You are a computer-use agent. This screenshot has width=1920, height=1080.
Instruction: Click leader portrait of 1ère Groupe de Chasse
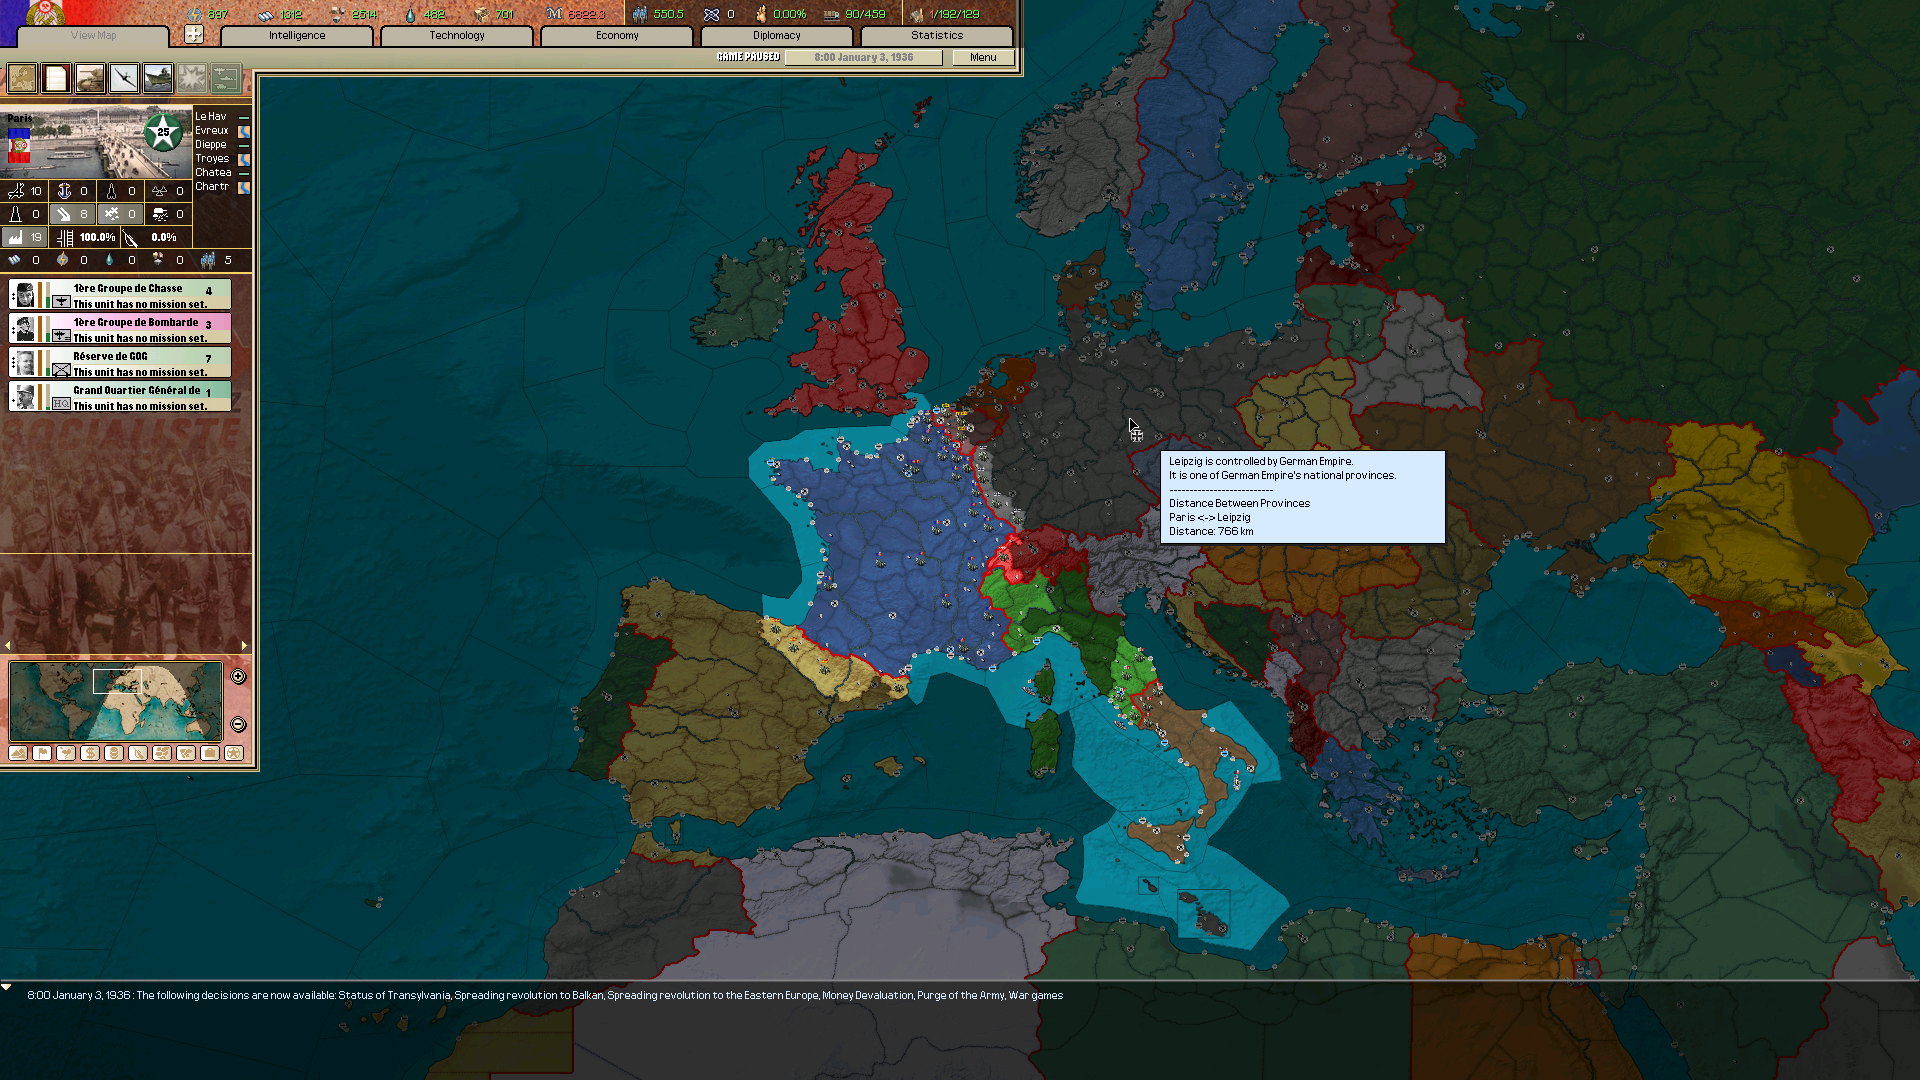pyautogui.click(x=26, y=295)
